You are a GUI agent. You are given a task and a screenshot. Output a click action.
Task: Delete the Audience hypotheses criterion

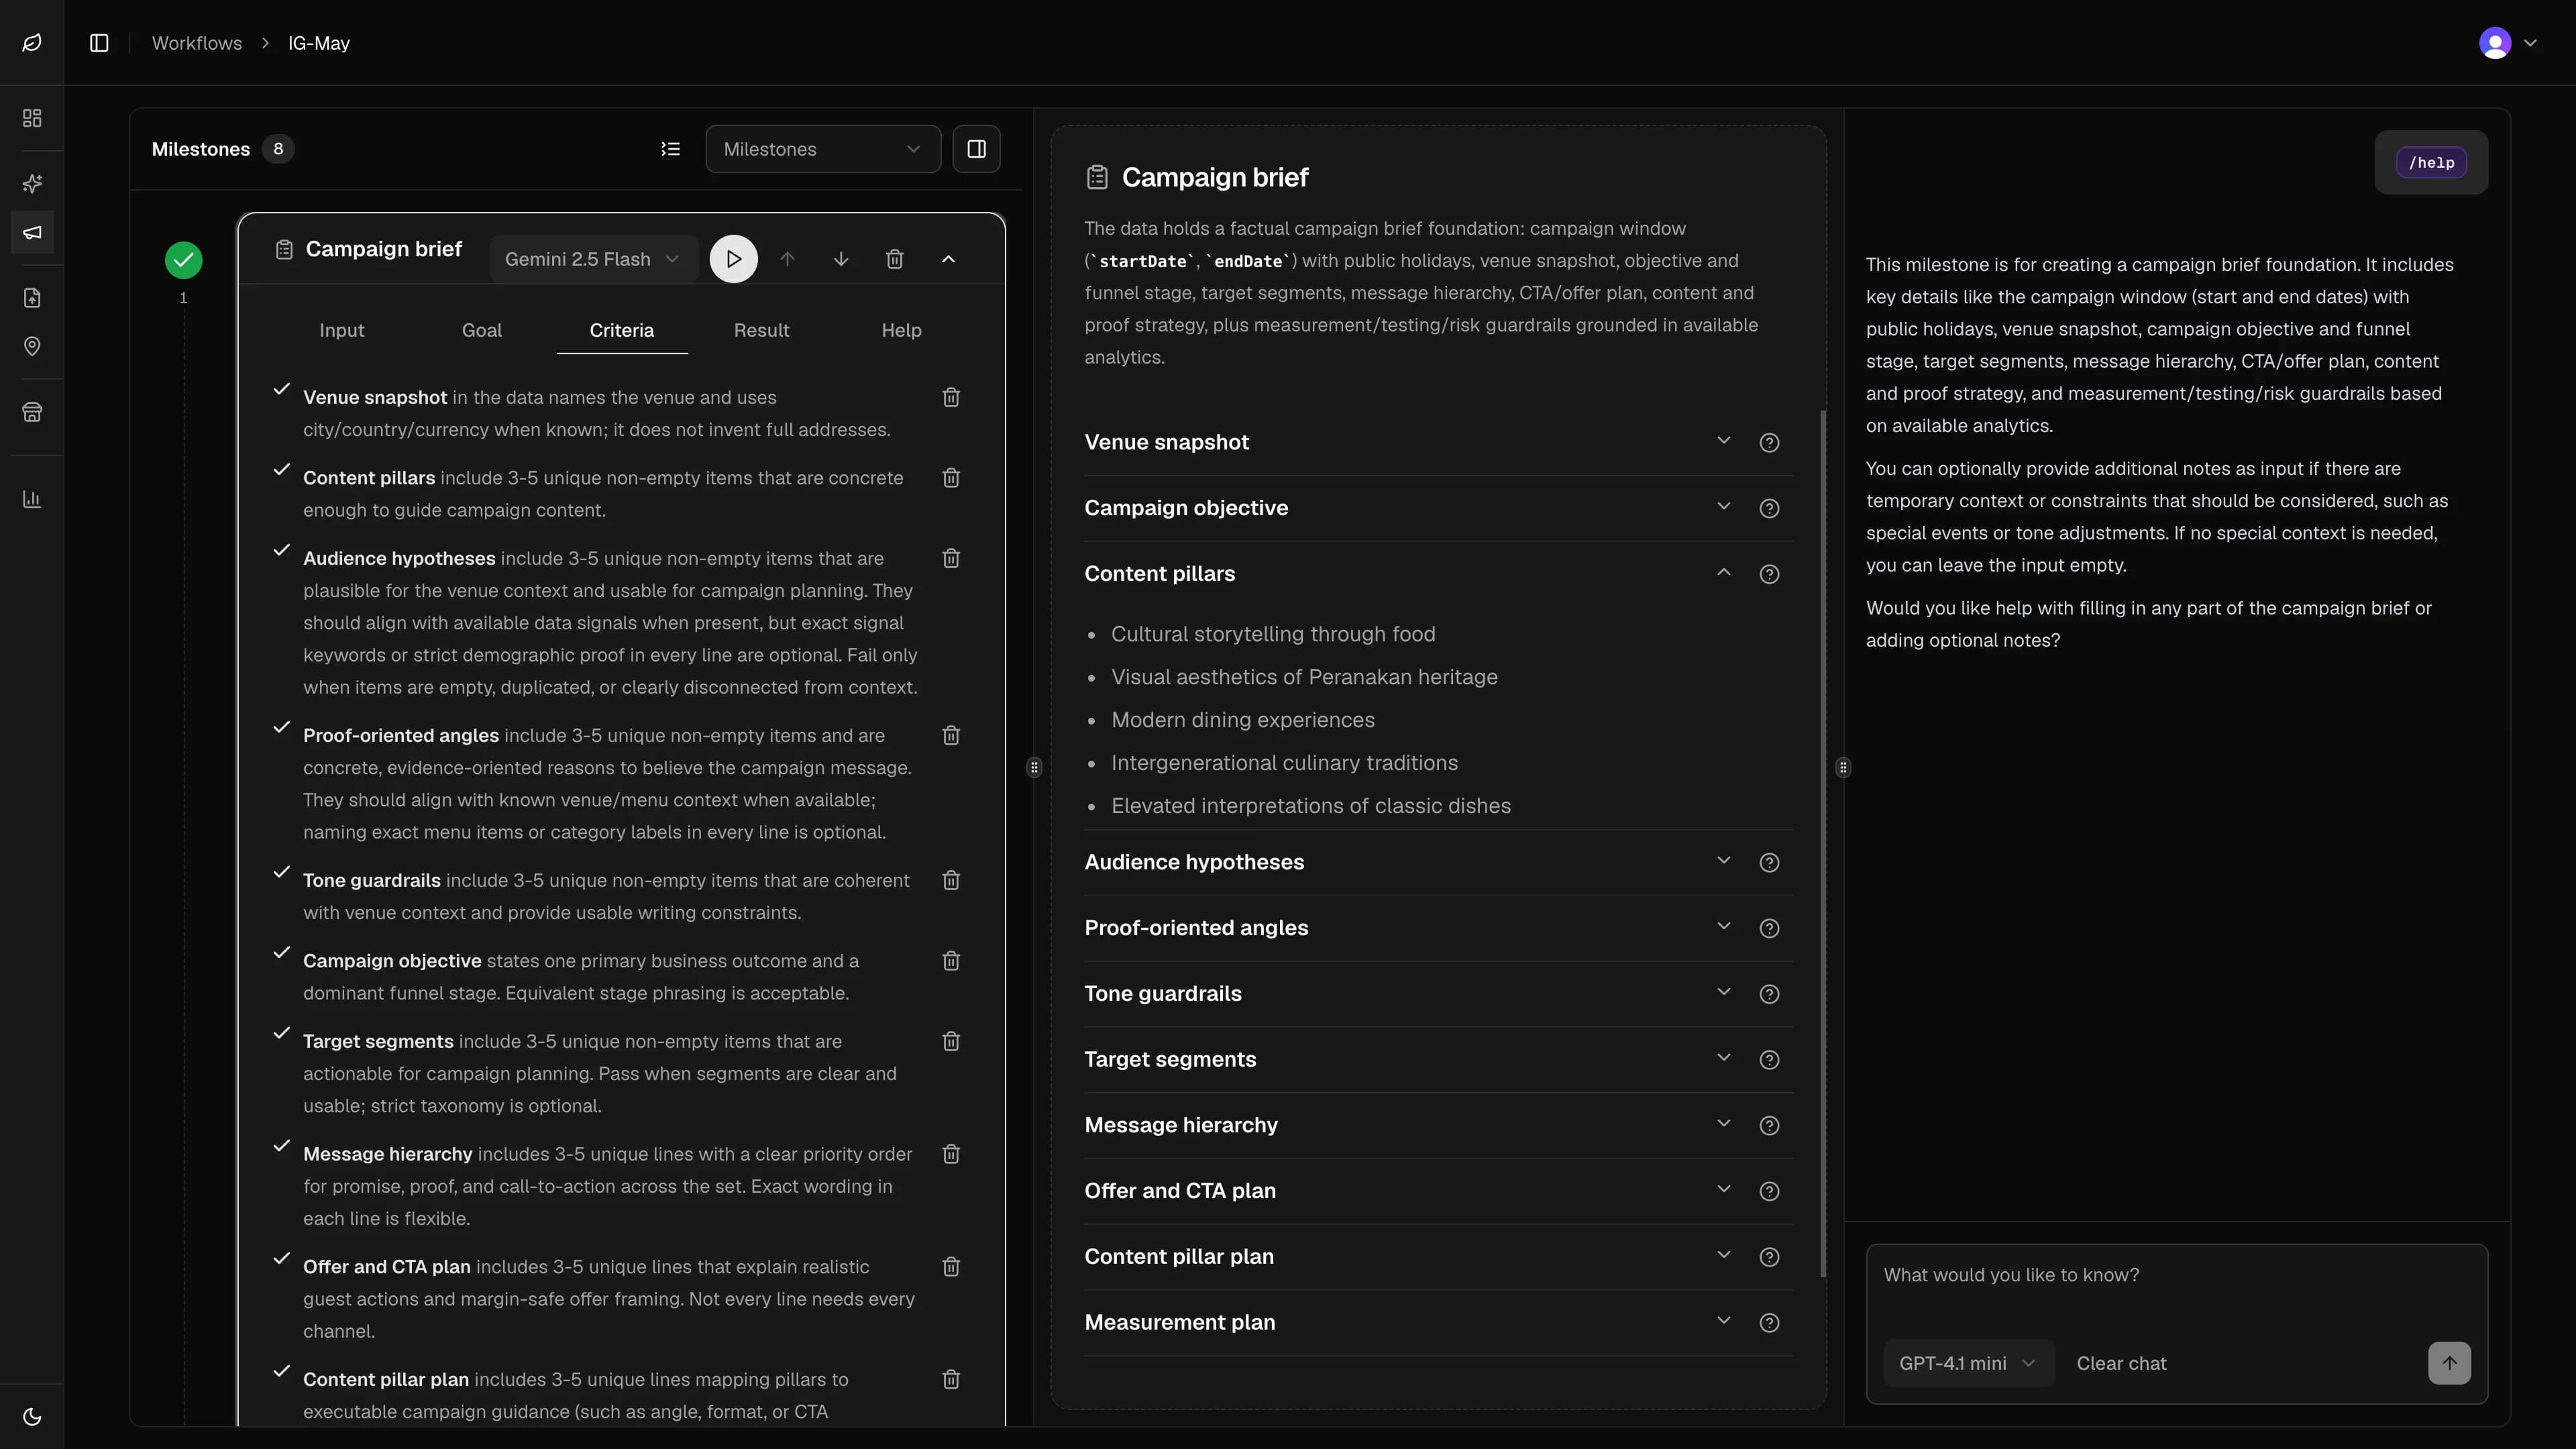tap(951, 558)
